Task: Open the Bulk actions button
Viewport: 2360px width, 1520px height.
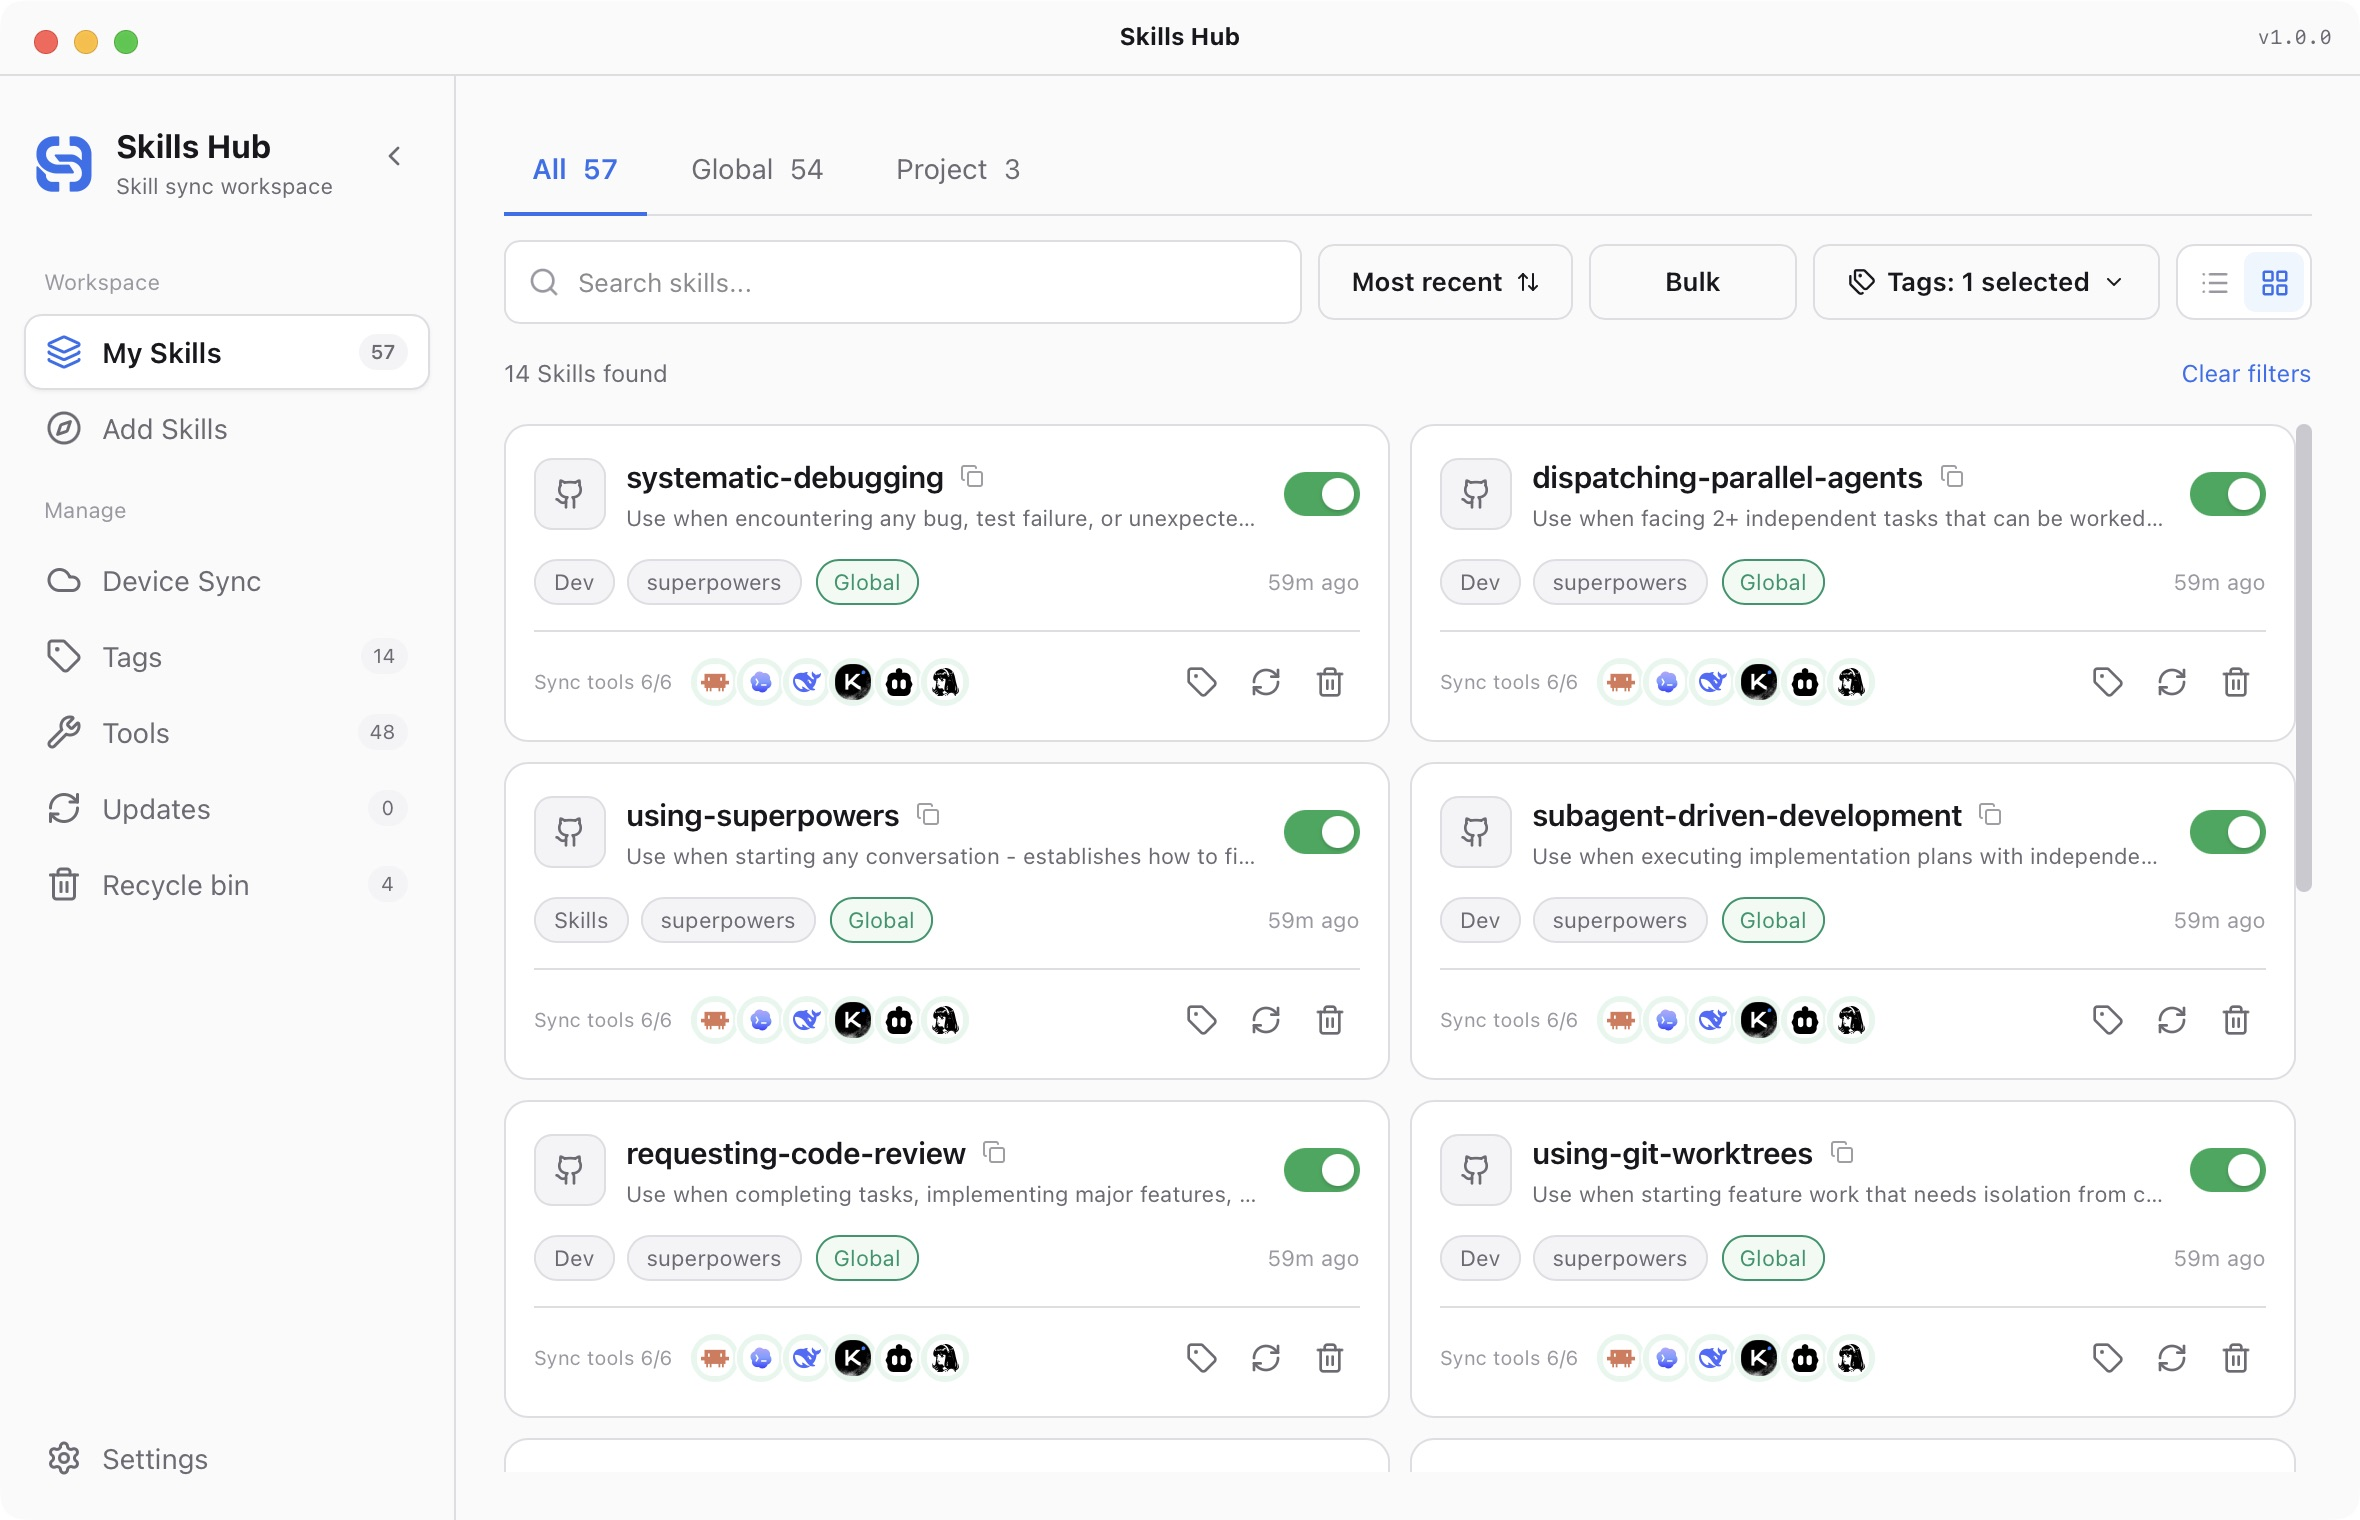Action: [x=1692, y=283]
